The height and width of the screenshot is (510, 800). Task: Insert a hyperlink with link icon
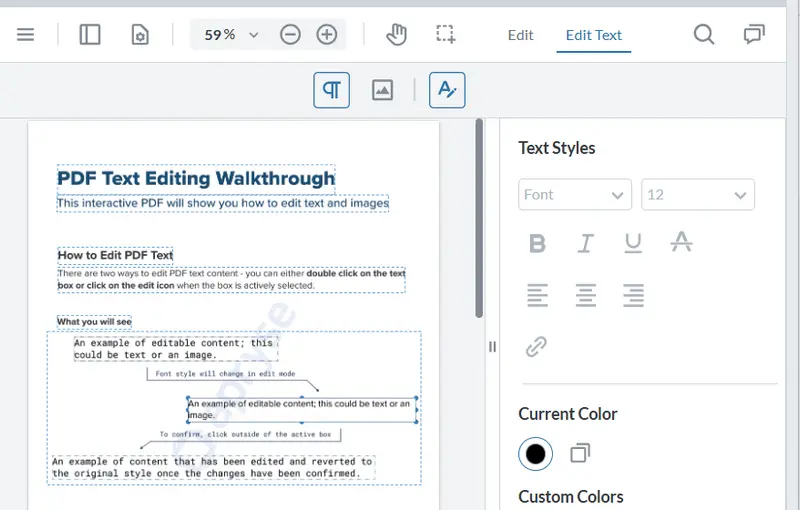tap(536, 347)
